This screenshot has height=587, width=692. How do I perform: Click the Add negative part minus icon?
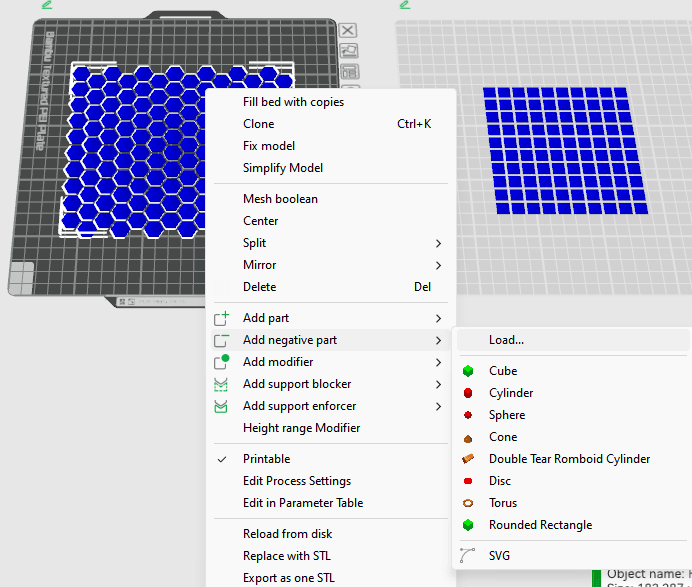[221, 340]
